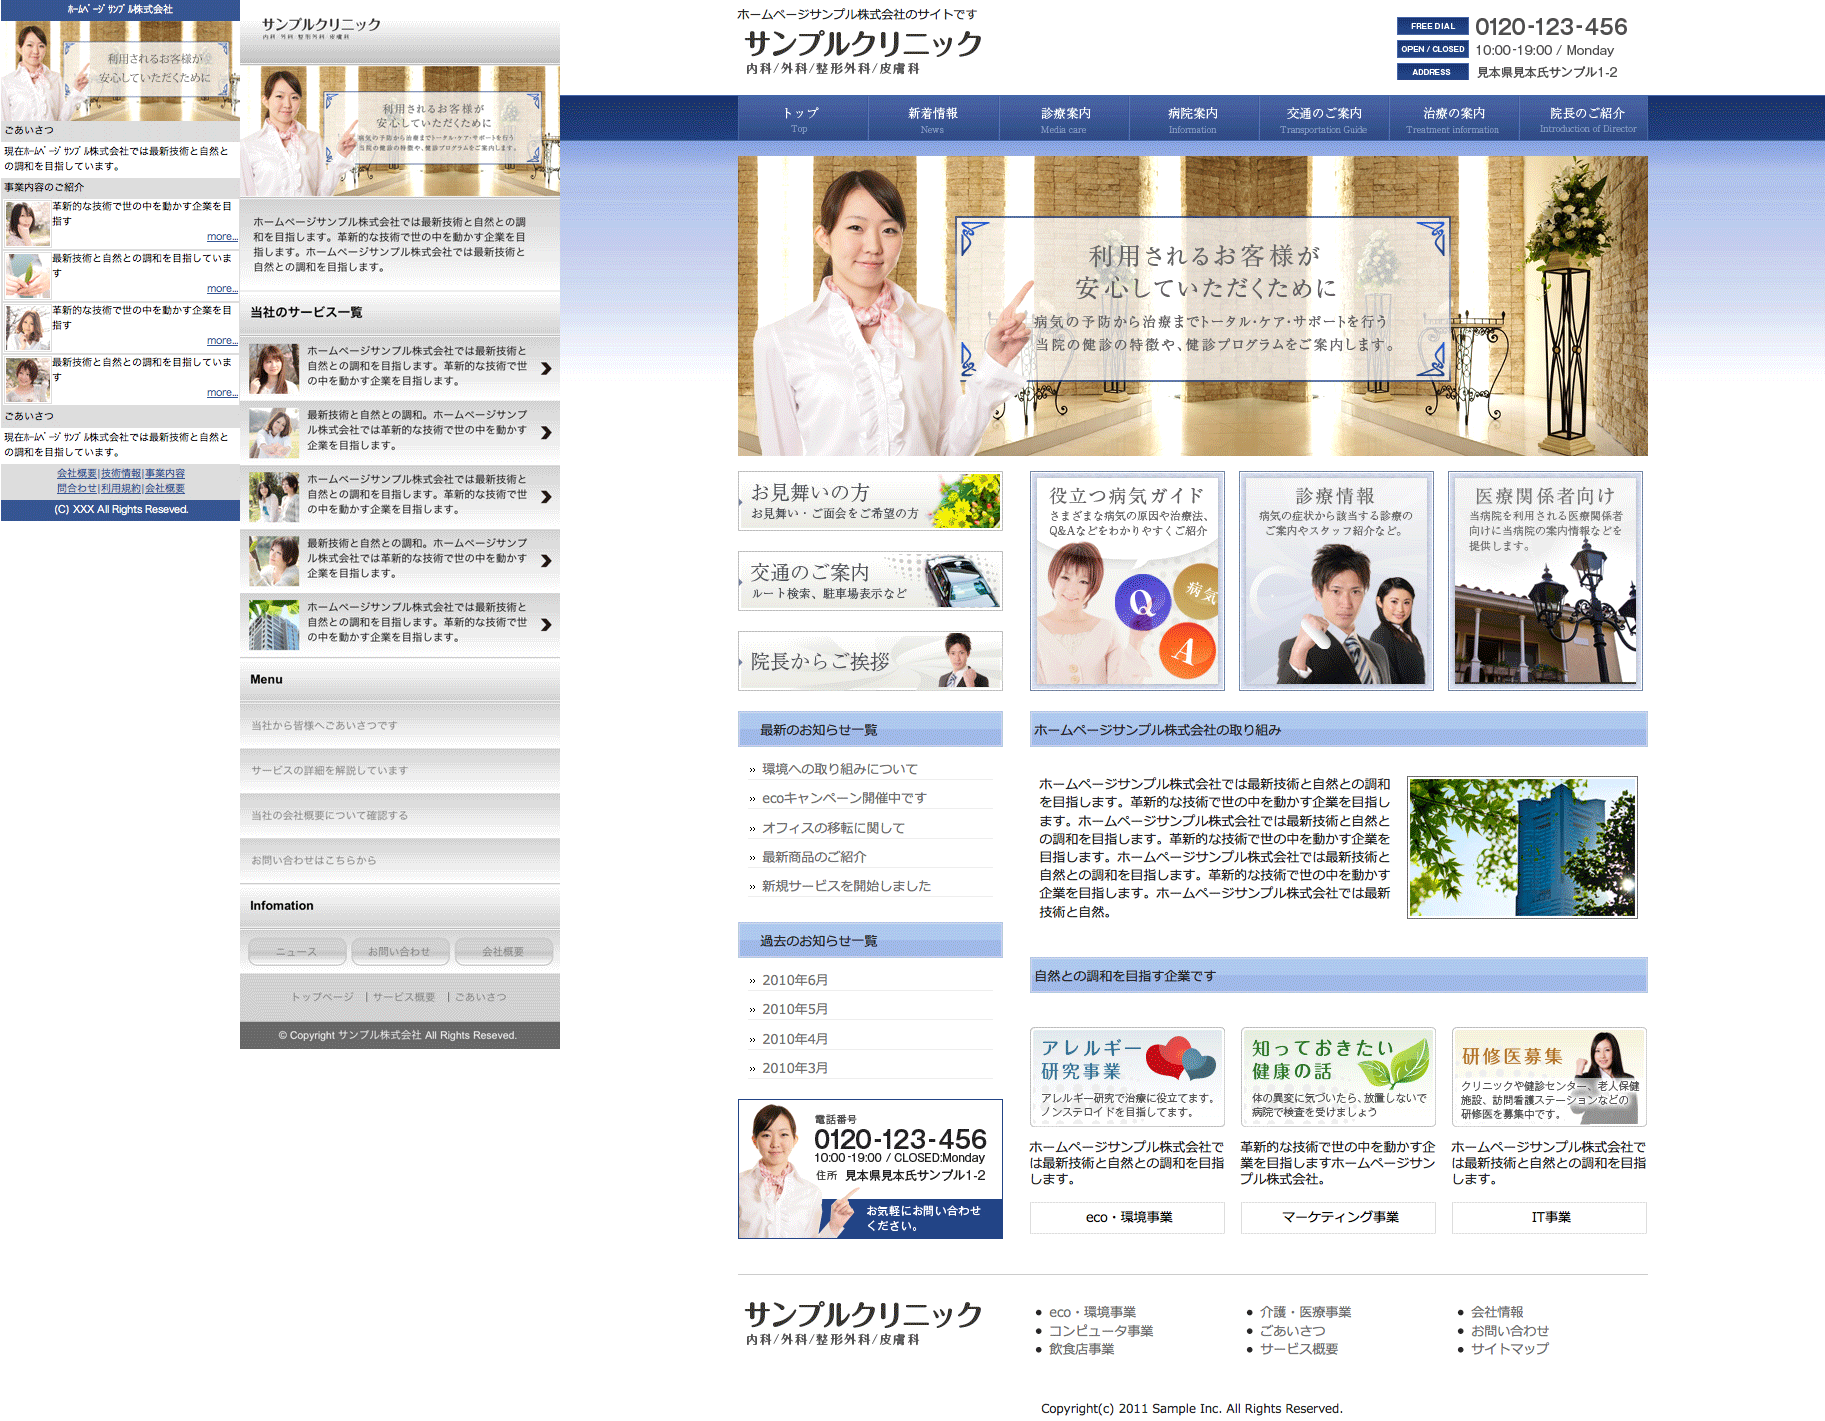Open the 院長からご挨拶 banner
Image resolution: width=1825 pixels, height=1421 pixels.
click(870, 661)
